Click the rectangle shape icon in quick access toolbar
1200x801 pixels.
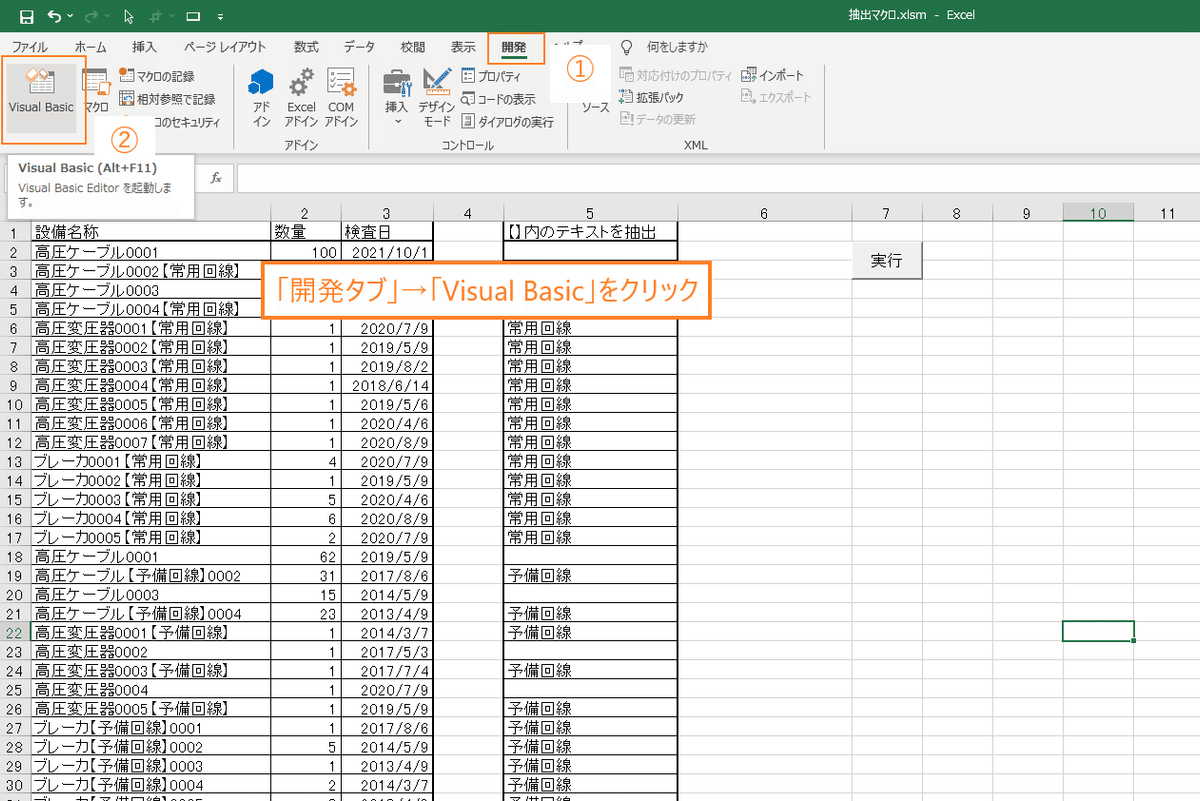193,16
